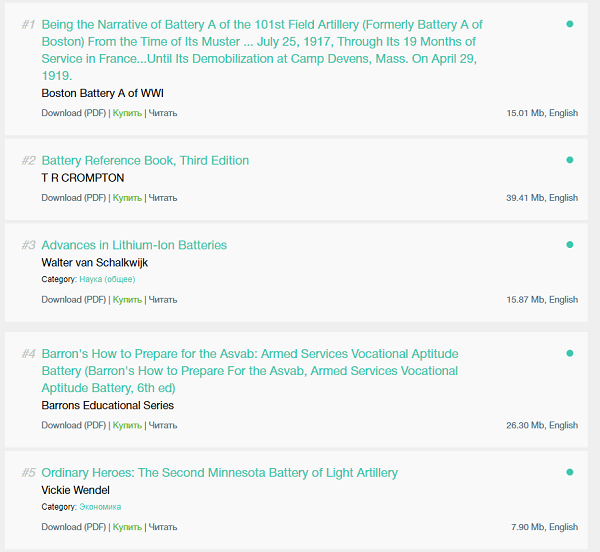The image size is (600, 552).
Task: Click the green dot beside Ordinary Heroes
Action: pyautogui.click(x=570, y=472)
